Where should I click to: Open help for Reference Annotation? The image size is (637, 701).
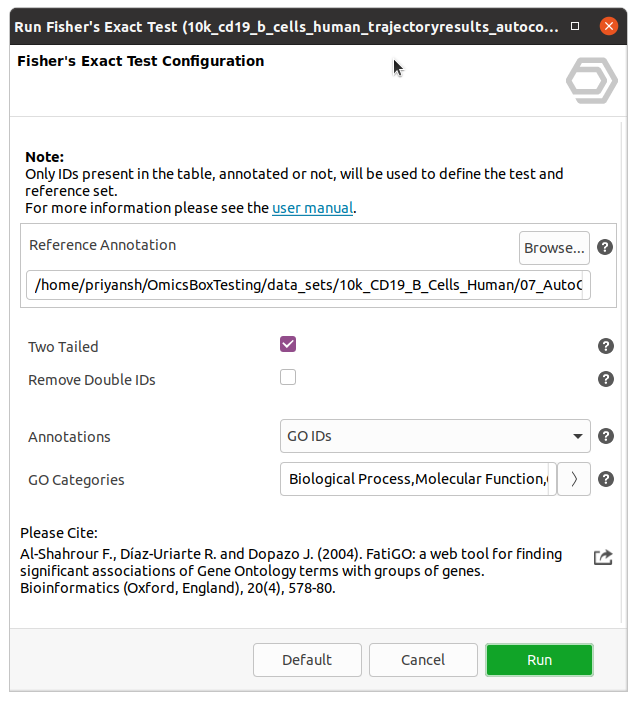[x=605, y=247]
